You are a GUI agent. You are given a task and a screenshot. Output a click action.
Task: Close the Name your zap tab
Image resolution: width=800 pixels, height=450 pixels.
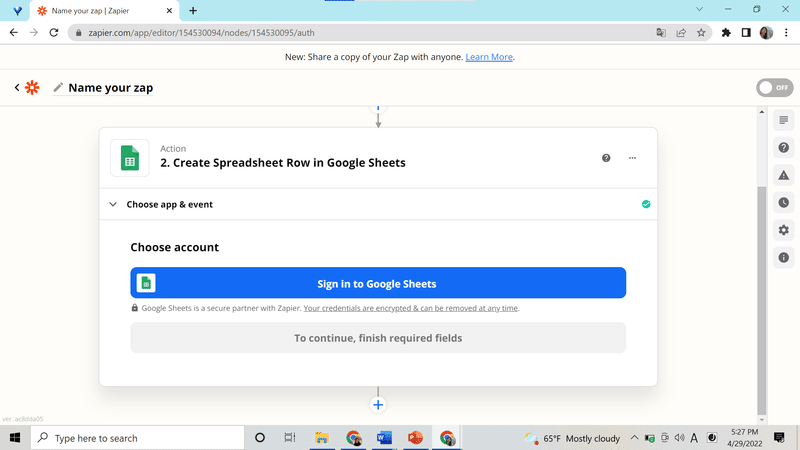coord(169,11)
